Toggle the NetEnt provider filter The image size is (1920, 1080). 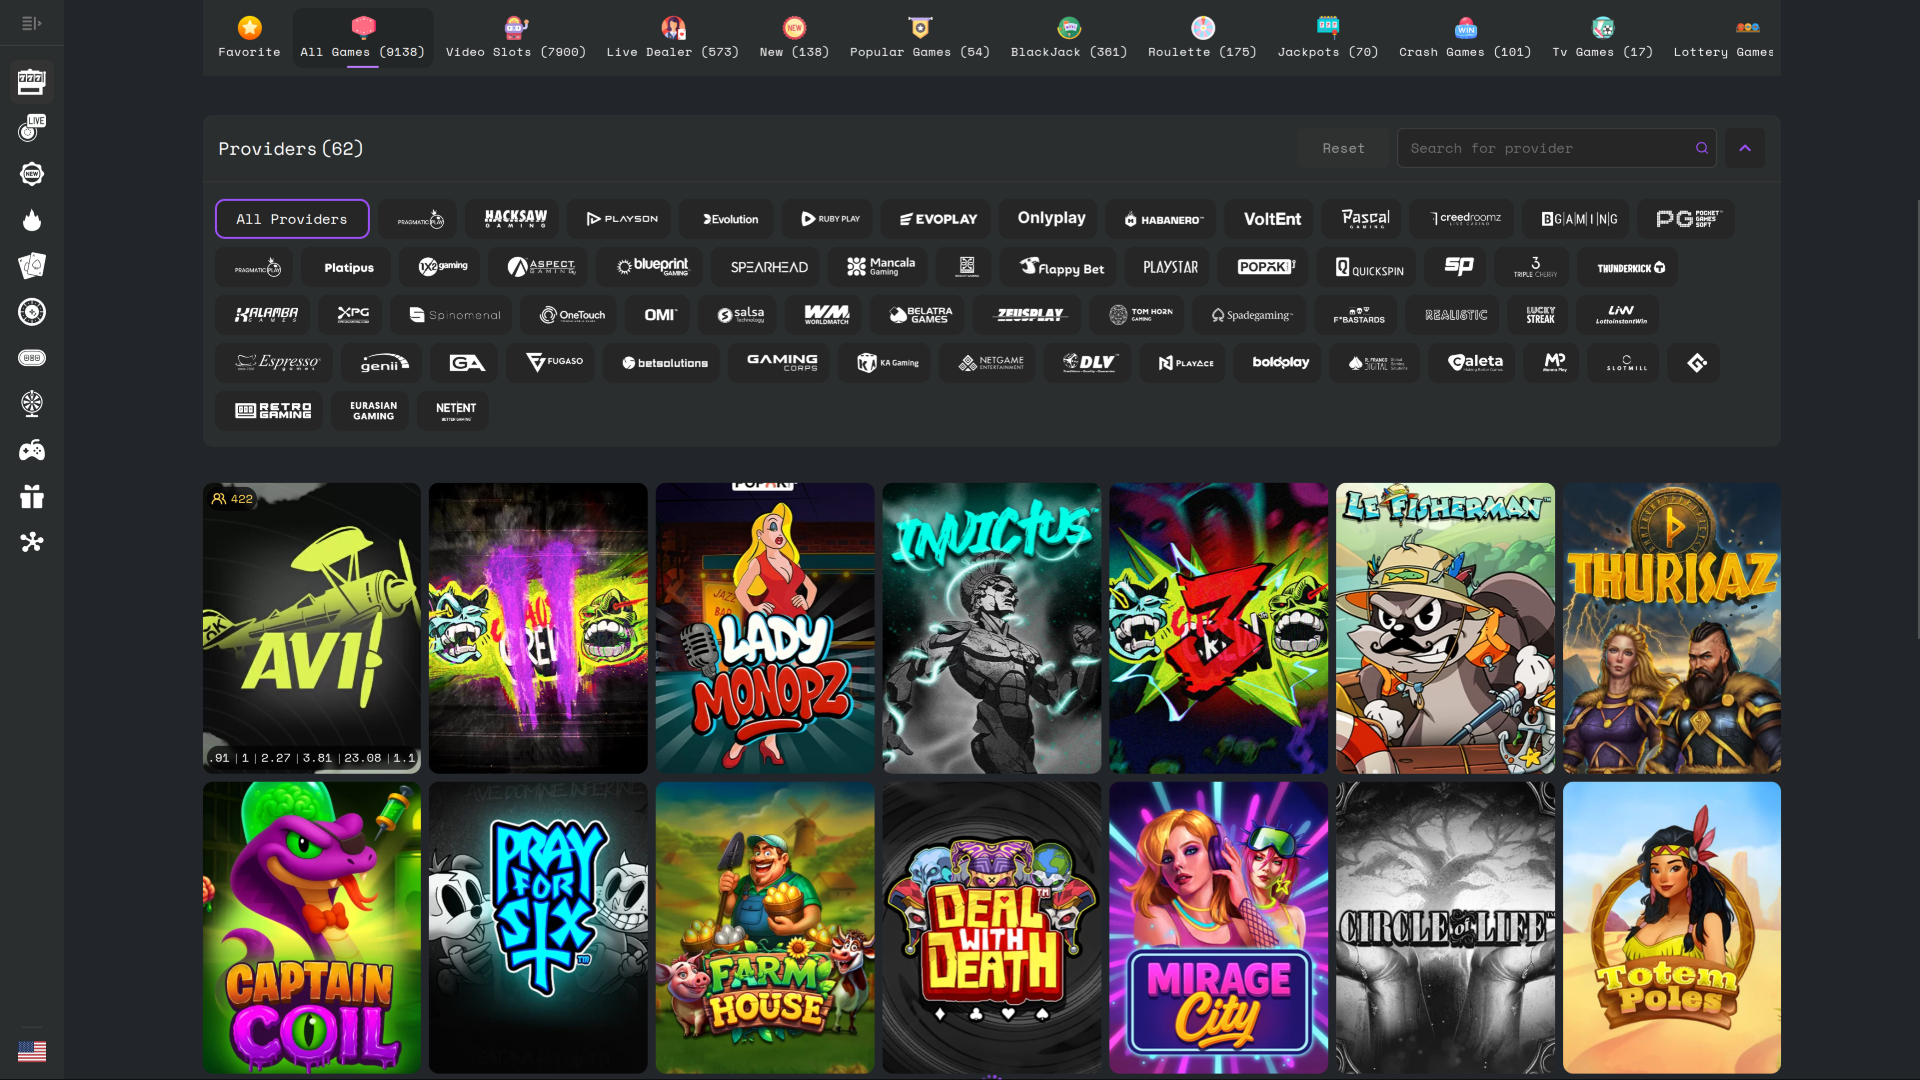click(x=453, y=410)
